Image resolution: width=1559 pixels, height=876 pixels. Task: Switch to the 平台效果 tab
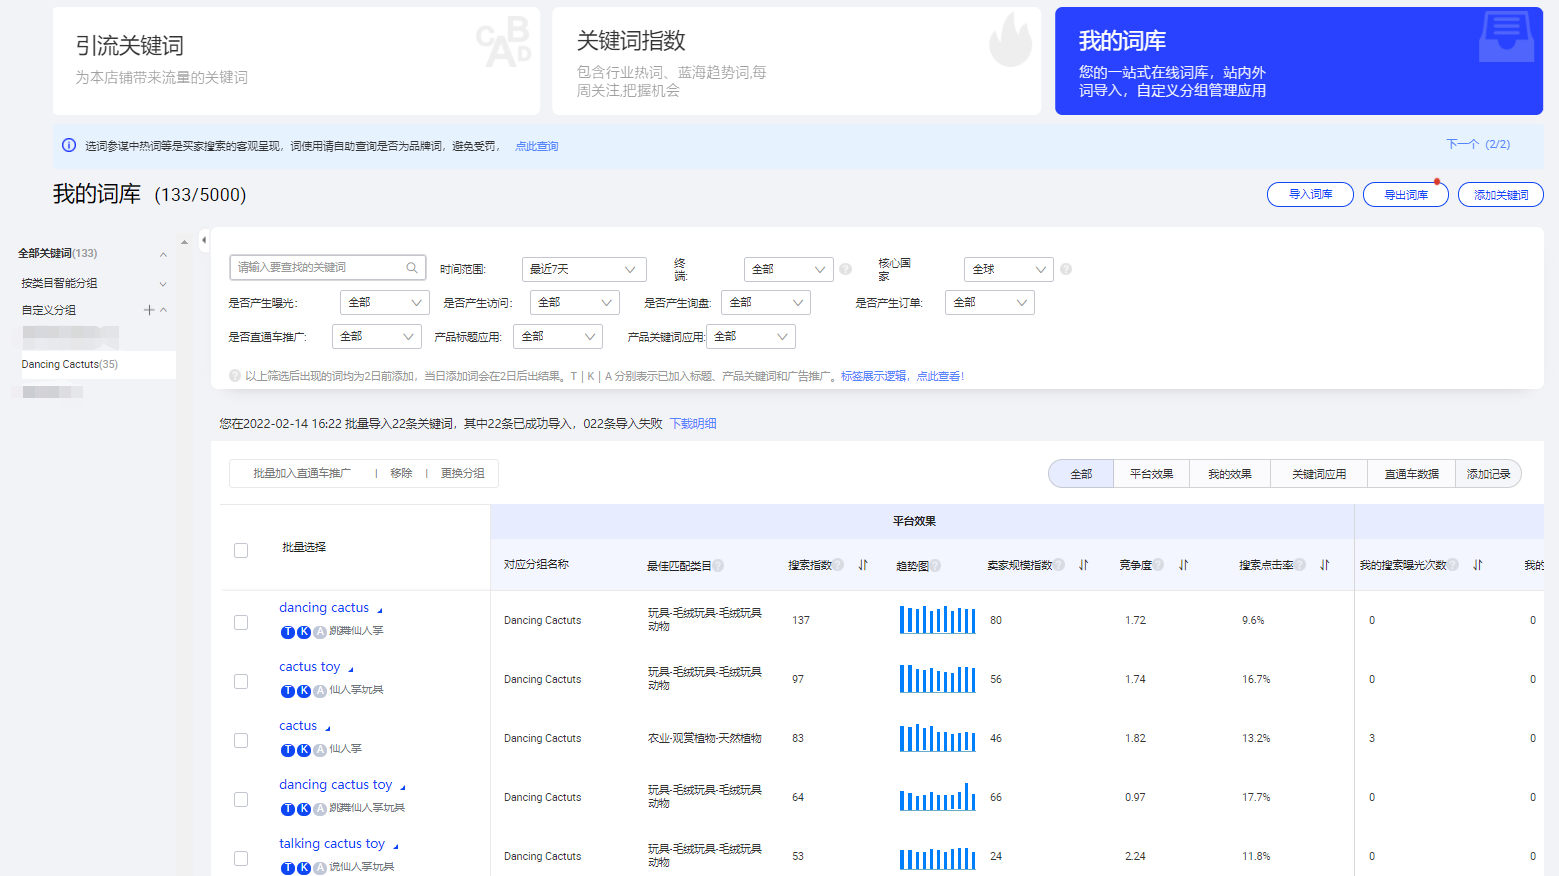pos(1151,473)
